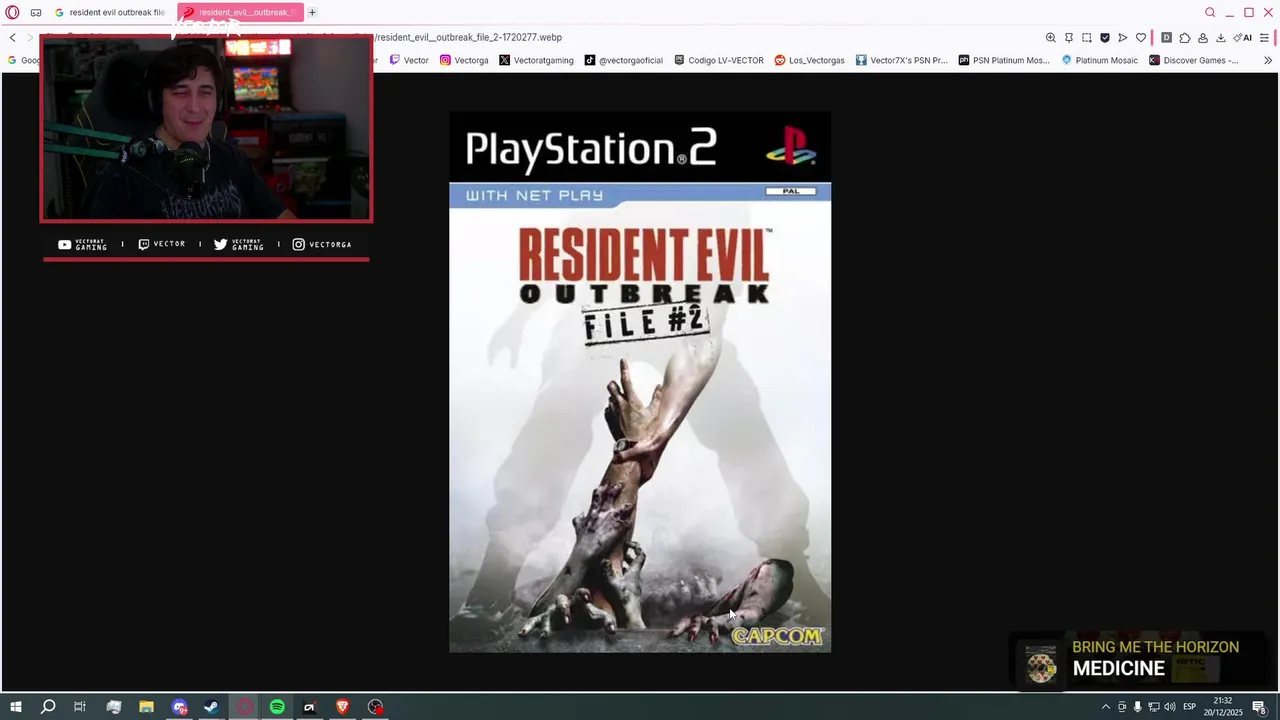Image resolution: width=1280 pixels, height=720 pixels.
Task: Open the notification center with 8 badge
Action: (x=1260, y=707)
